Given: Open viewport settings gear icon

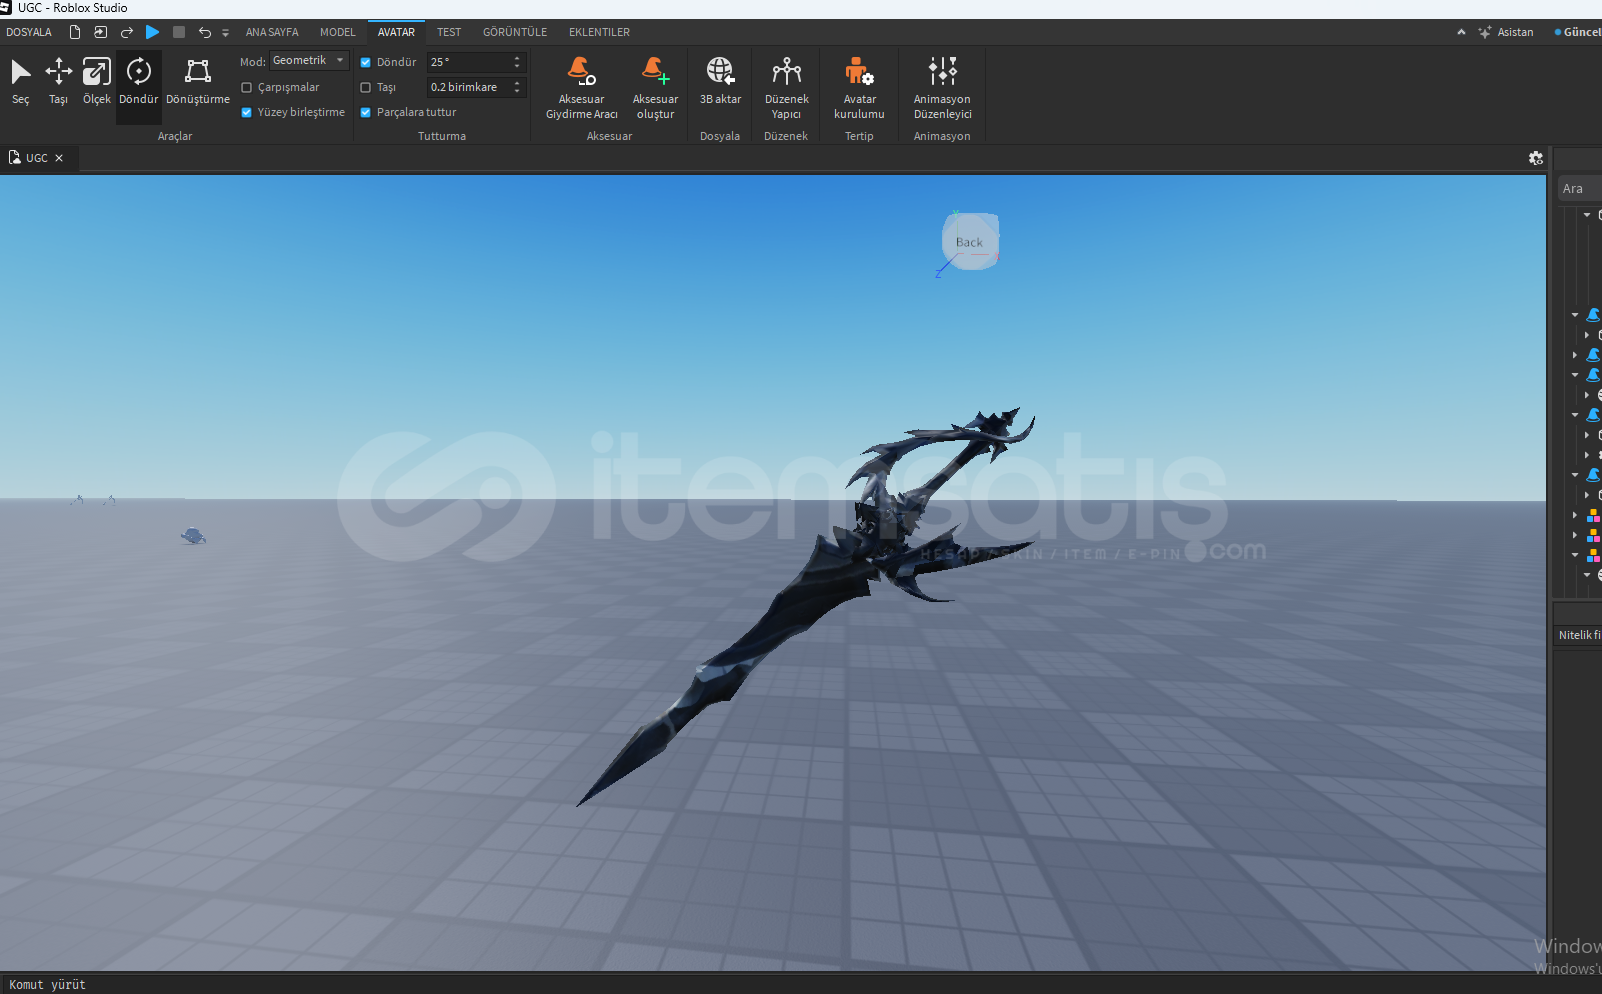Looking at the screenshot, I should 1536,158.
